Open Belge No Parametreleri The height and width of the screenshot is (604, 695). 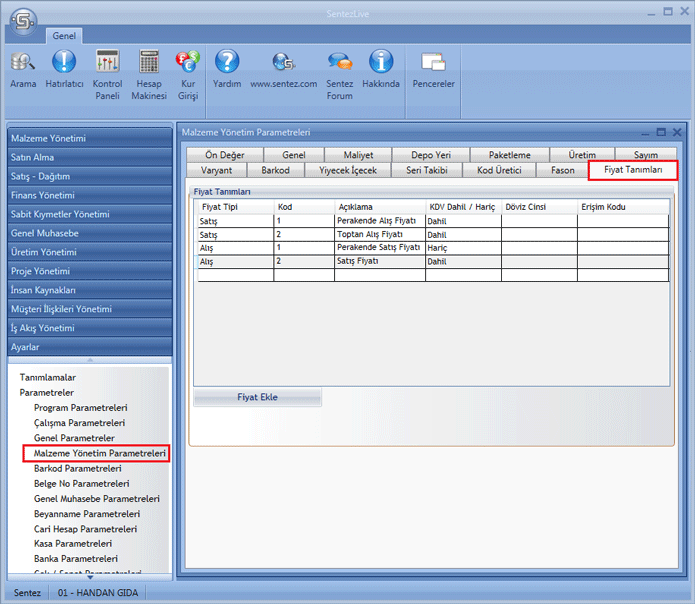click(82, 483)
